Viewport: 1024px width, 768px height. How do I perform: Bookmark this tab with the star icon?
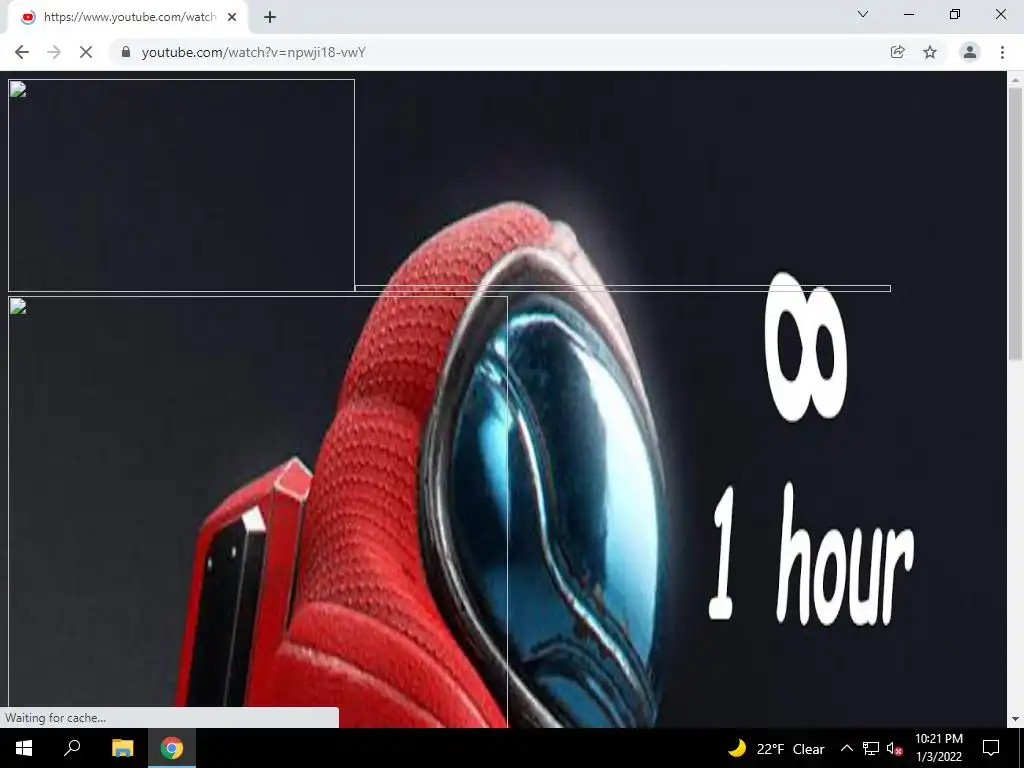[930, 52]
